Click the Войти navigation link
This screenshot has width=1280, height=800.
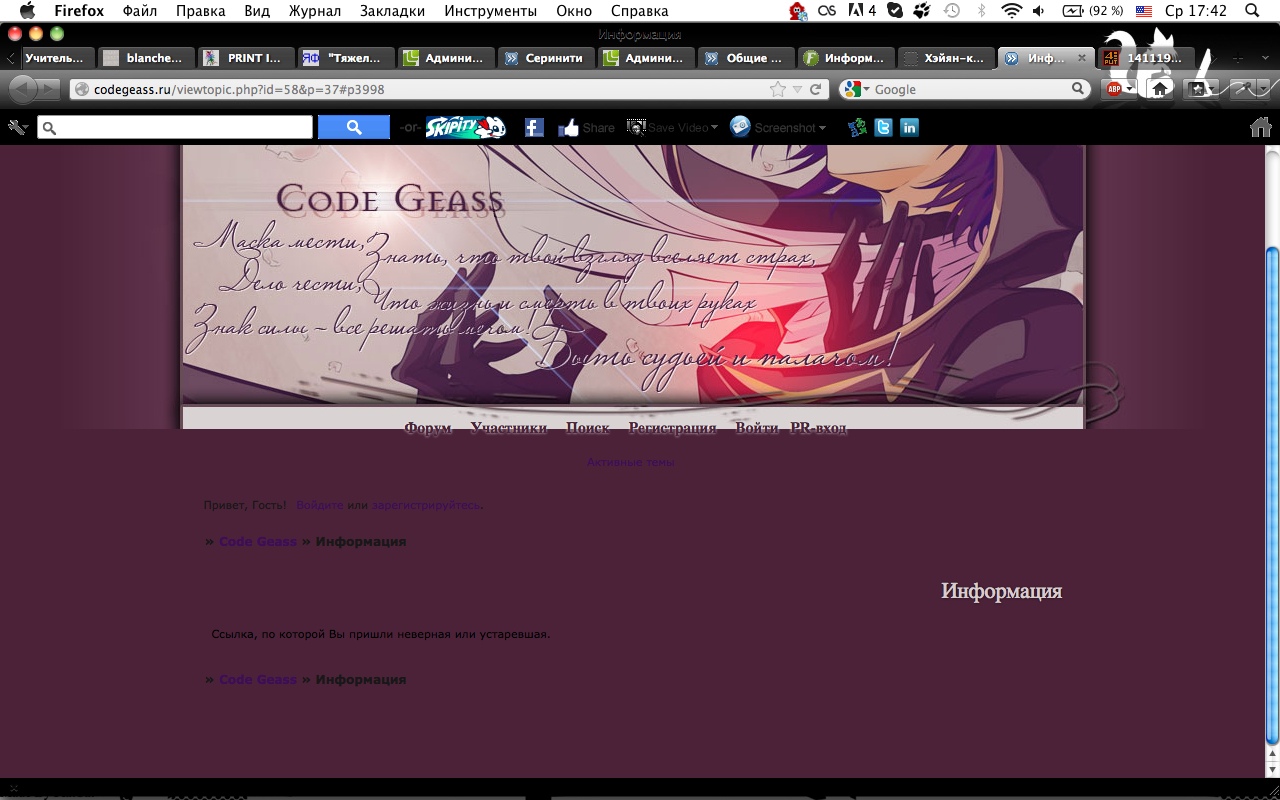(x=757, y=428)
